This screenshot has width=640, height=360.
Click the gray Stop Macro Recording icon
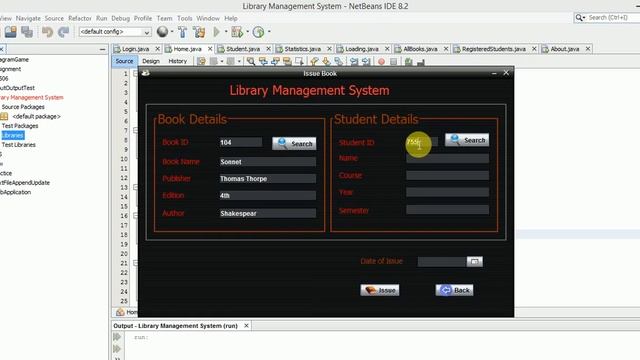point(393,62)
